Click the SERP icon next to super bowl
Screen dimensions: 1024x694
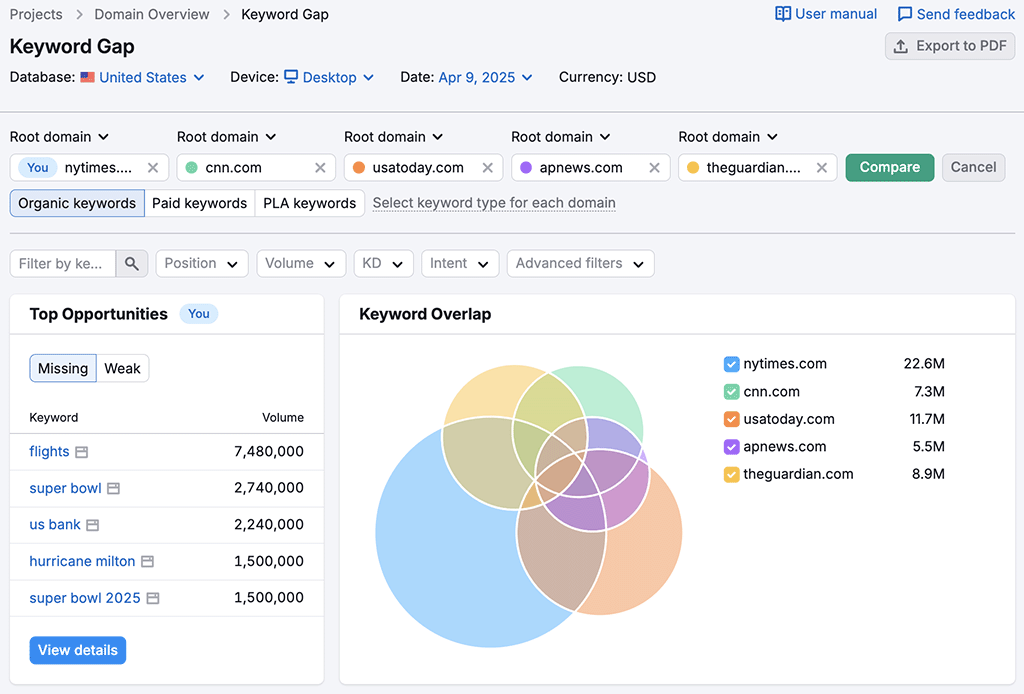pyautogui.click(x=114, y=488)
